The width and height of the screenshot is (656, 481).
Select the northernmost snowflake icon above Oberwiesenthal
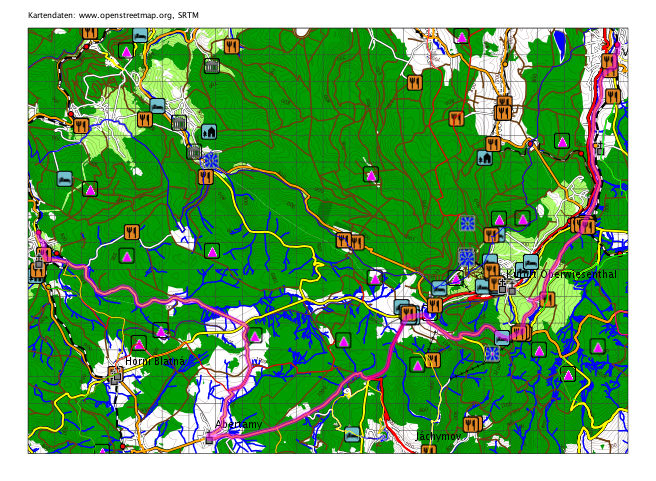pyautogui.click(x=467, y=223)
